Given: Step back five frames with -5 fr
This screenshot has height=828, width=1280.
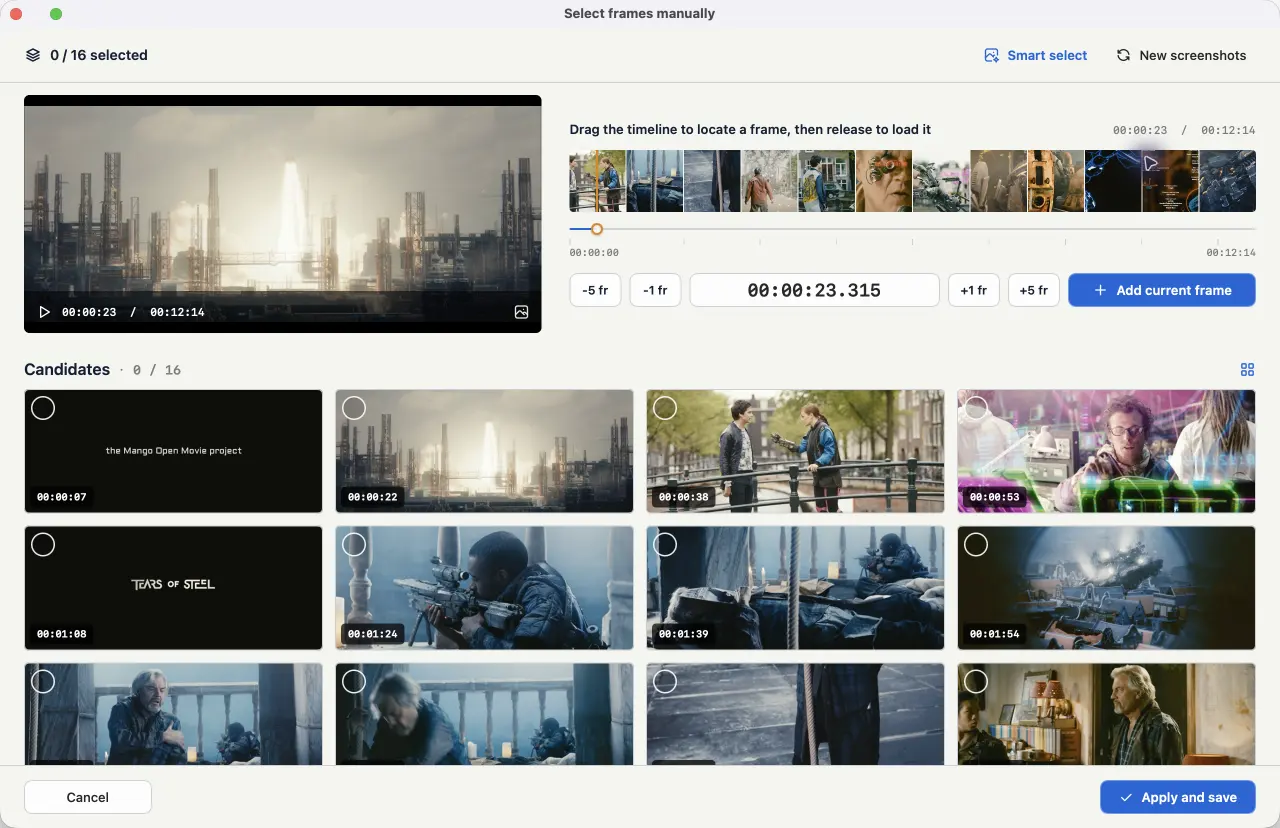Looking at the screenshot, I should tap(595, 290).
